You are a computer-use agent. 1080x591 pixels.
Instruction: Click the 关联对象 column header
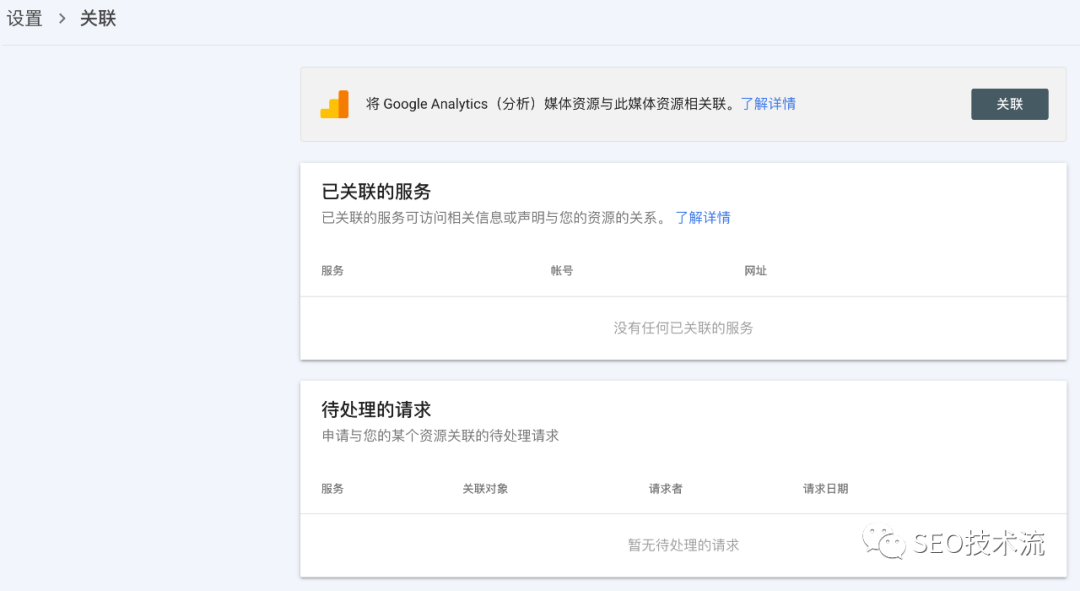click(485, 489)
